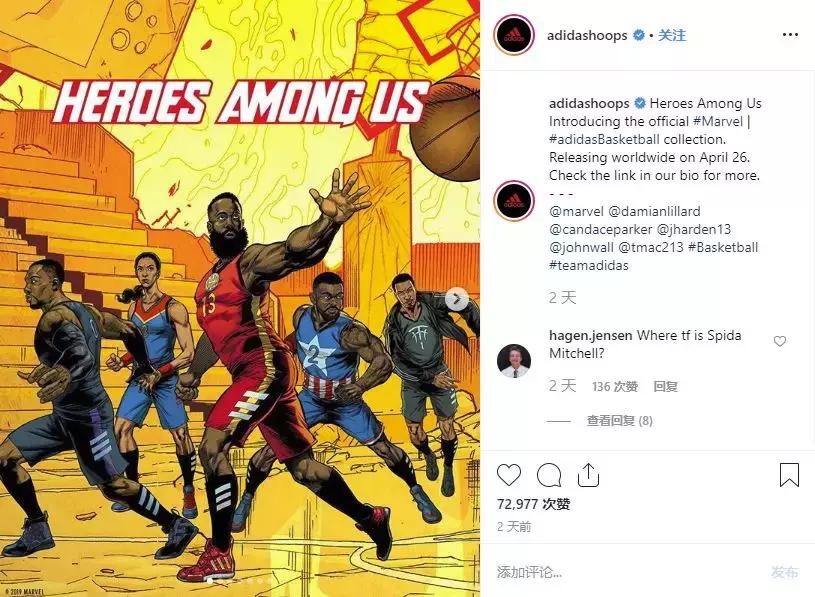Open comments via speech bubble icon

point(549,475)
